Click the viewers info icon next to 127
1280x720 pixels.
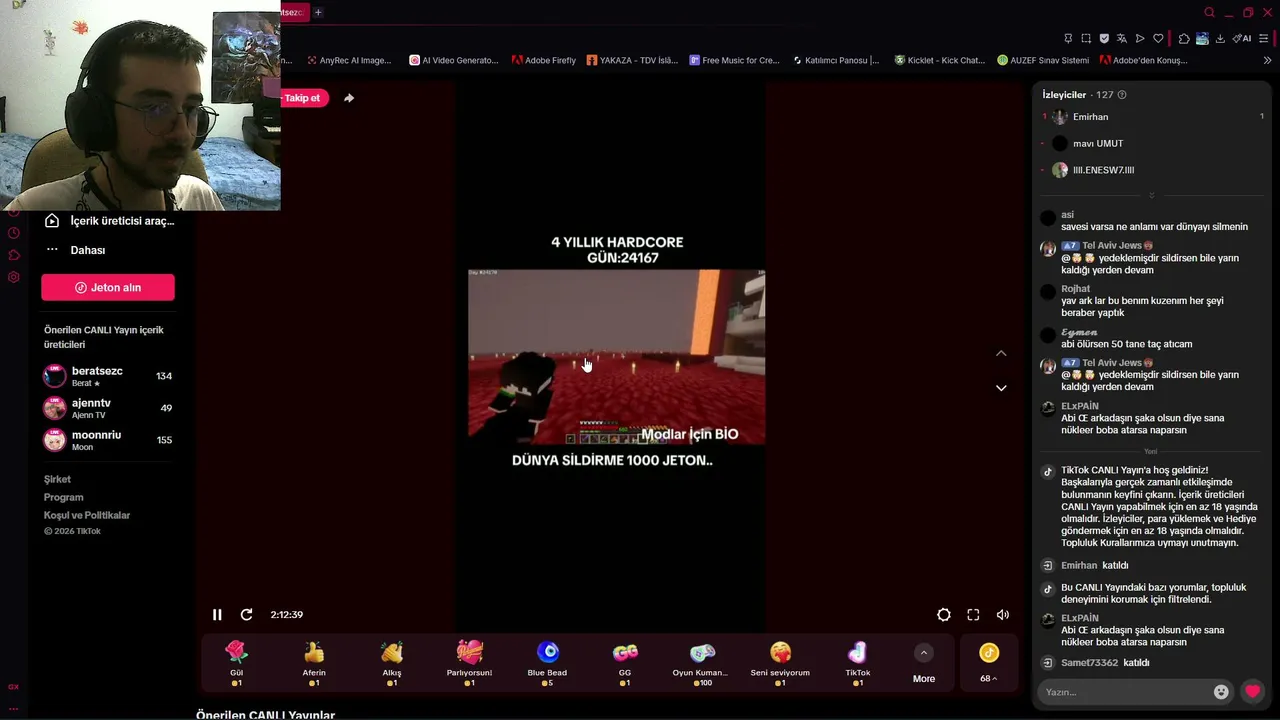[x=1122, y=95]
